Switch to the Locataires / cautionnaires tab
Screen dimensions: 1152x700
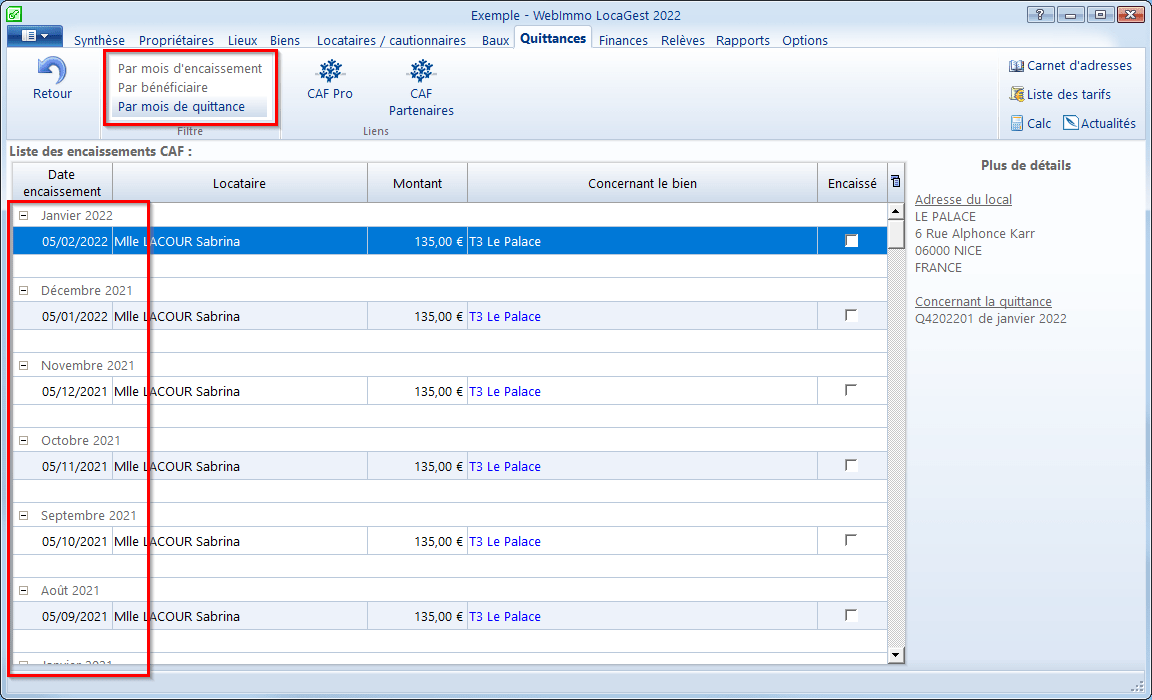(x=391, y=40)
